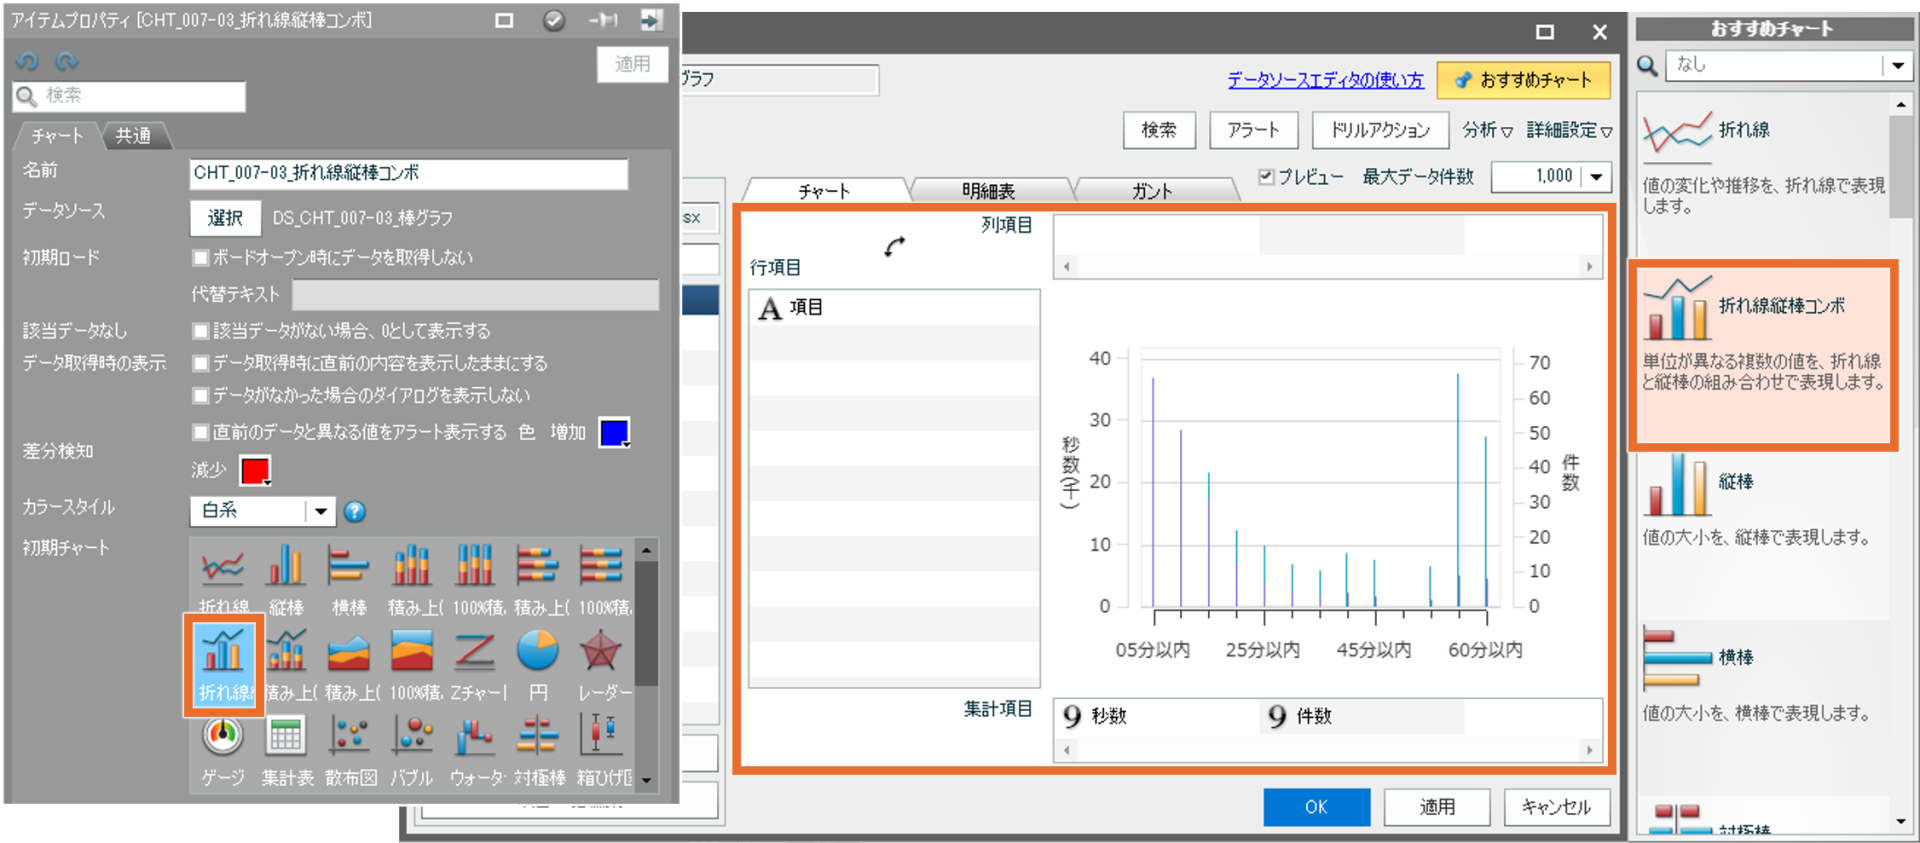
Task: Switch to the チャート tab in item properties
Action: [x=57, y=136]
